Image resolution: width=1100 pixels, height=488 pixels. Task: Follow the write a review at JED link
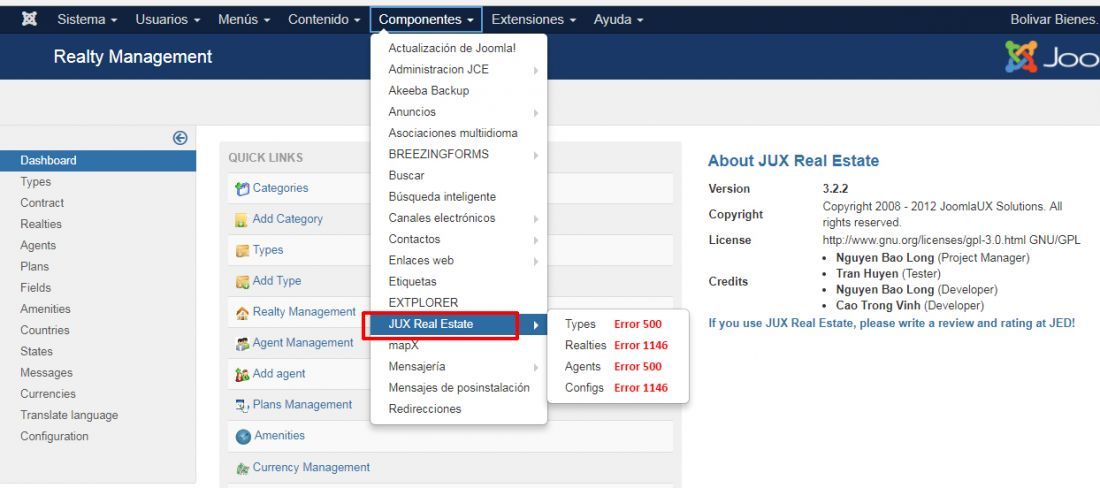pos(892,323)
